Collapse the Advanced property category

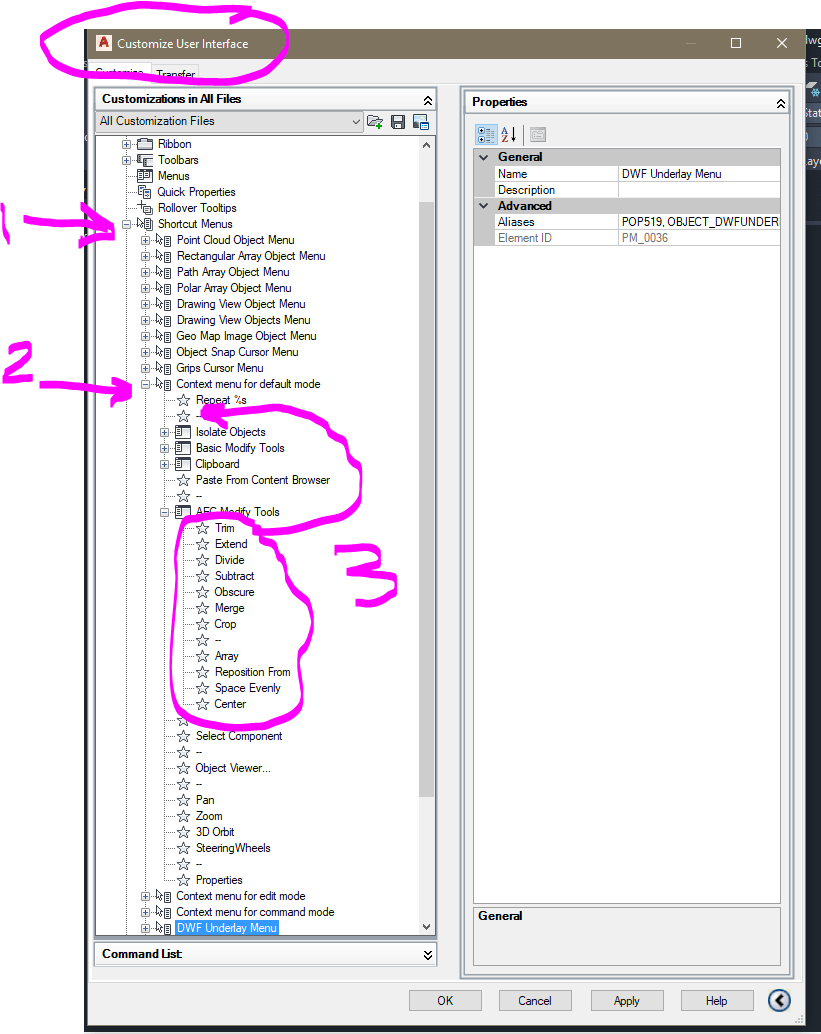click(484, 206)
